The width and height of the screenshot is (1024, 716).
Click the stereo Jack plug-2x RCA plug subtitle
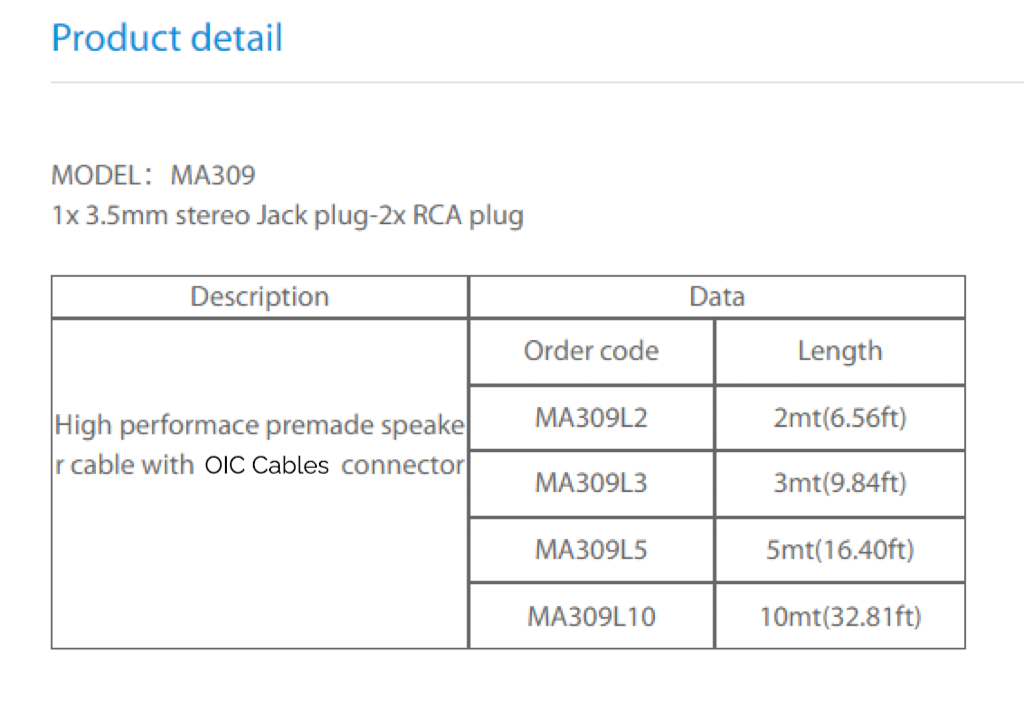287,216
